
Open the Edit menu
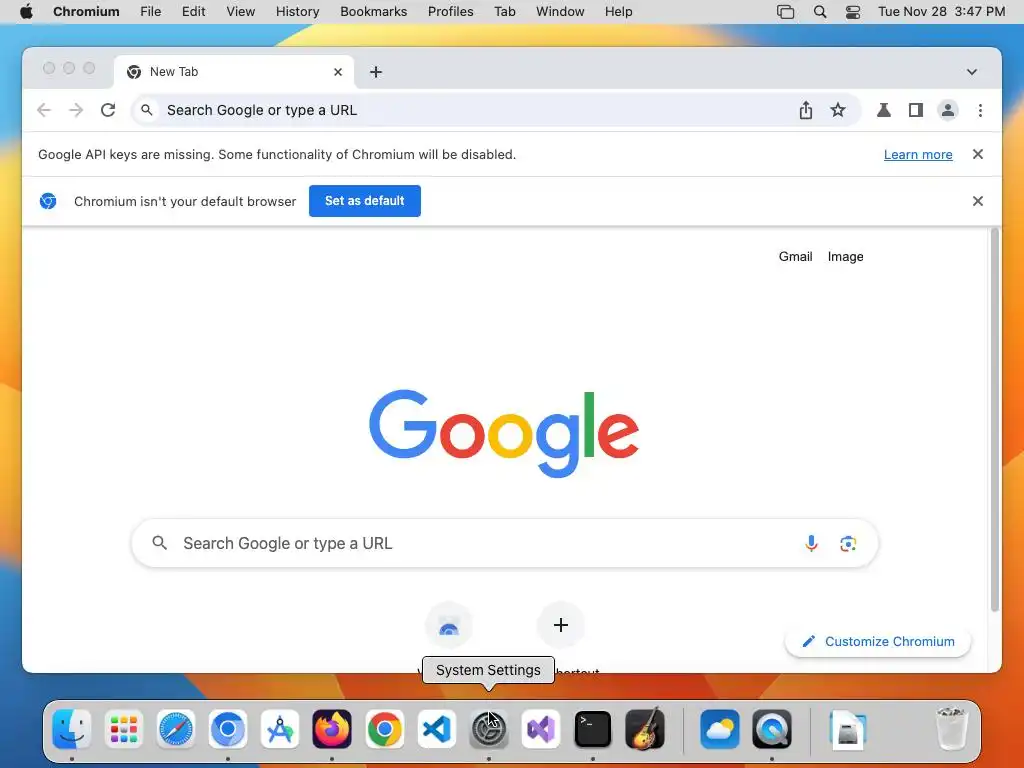(193, 12)
